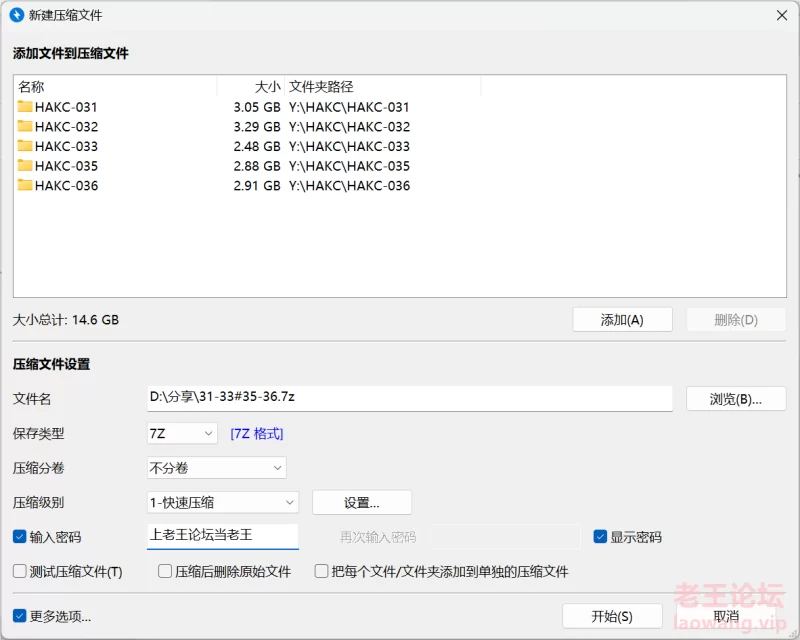Select the HAKC-036 folder icon
The image size is (800, 640).
click(x=24, y=185)
